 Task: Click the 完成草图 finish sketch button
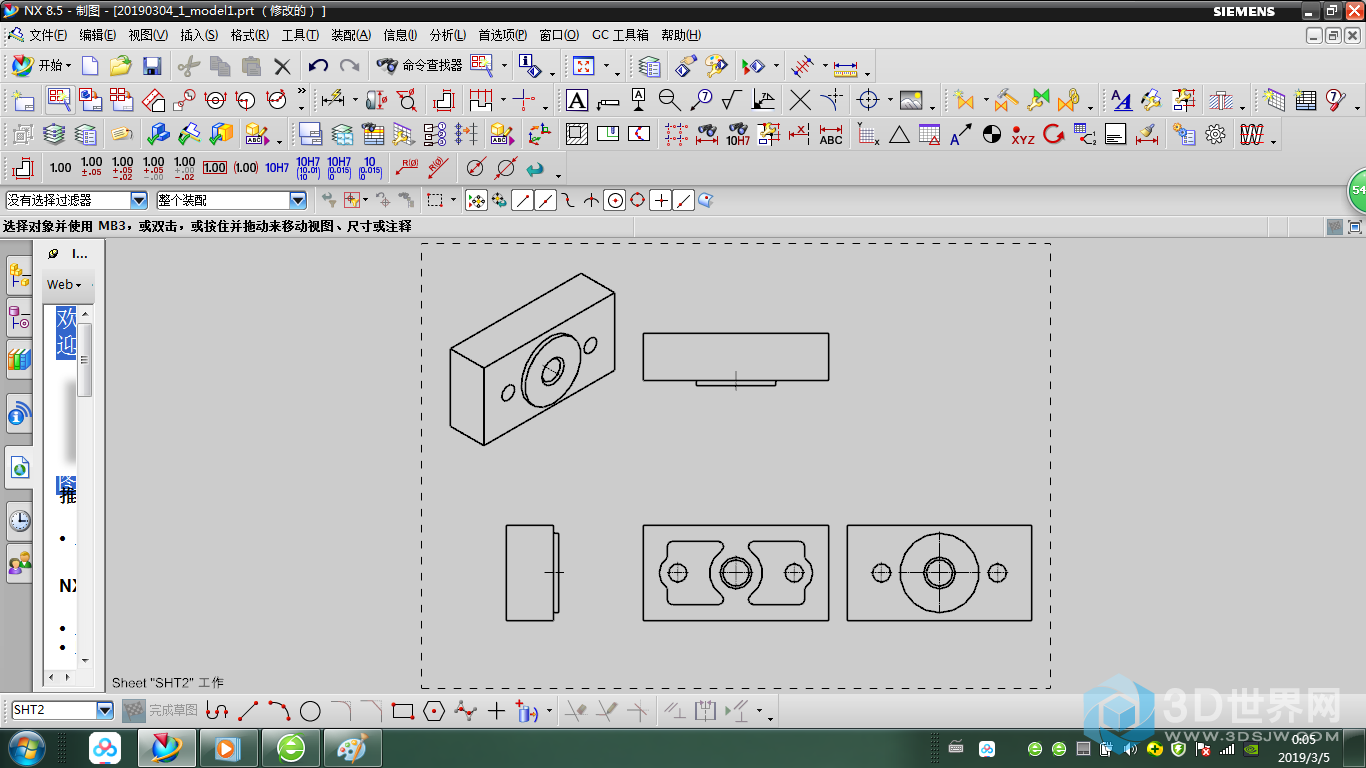tap(161, 711)
